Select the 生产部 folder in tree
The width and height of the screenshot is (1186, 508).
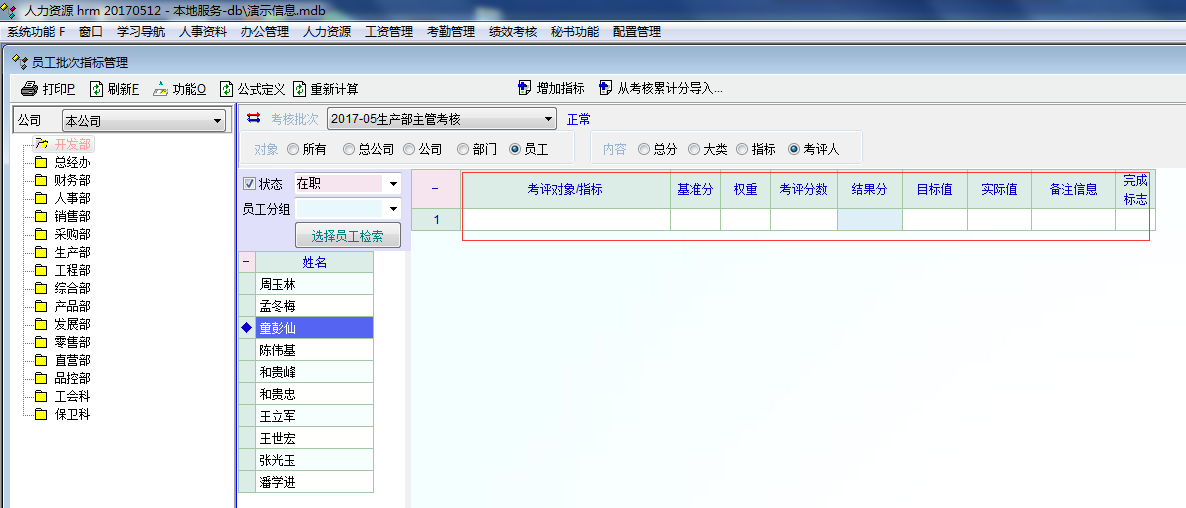click(72, 252)
